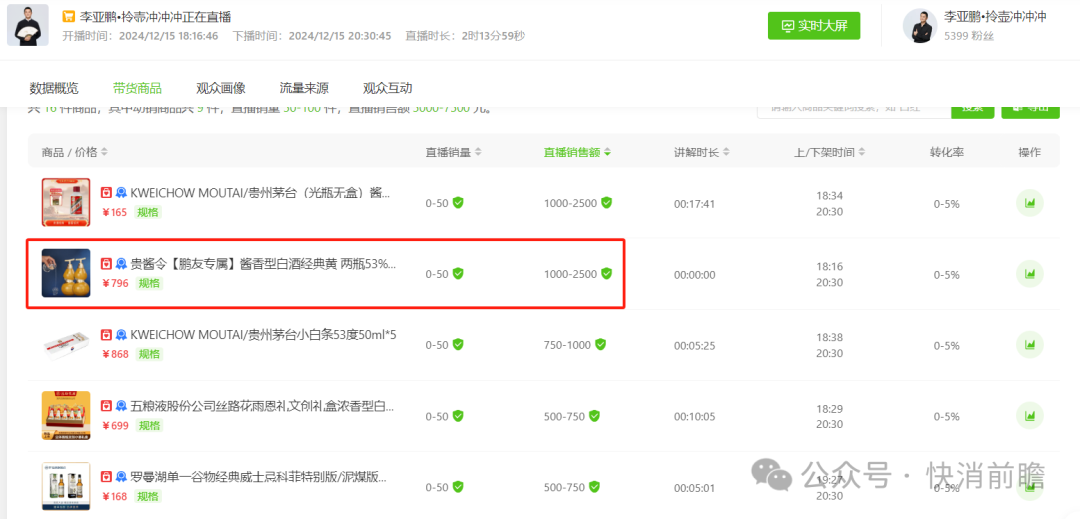Toggle the 直播销售额 sort arrow
1080x519 pixels.
608,152
